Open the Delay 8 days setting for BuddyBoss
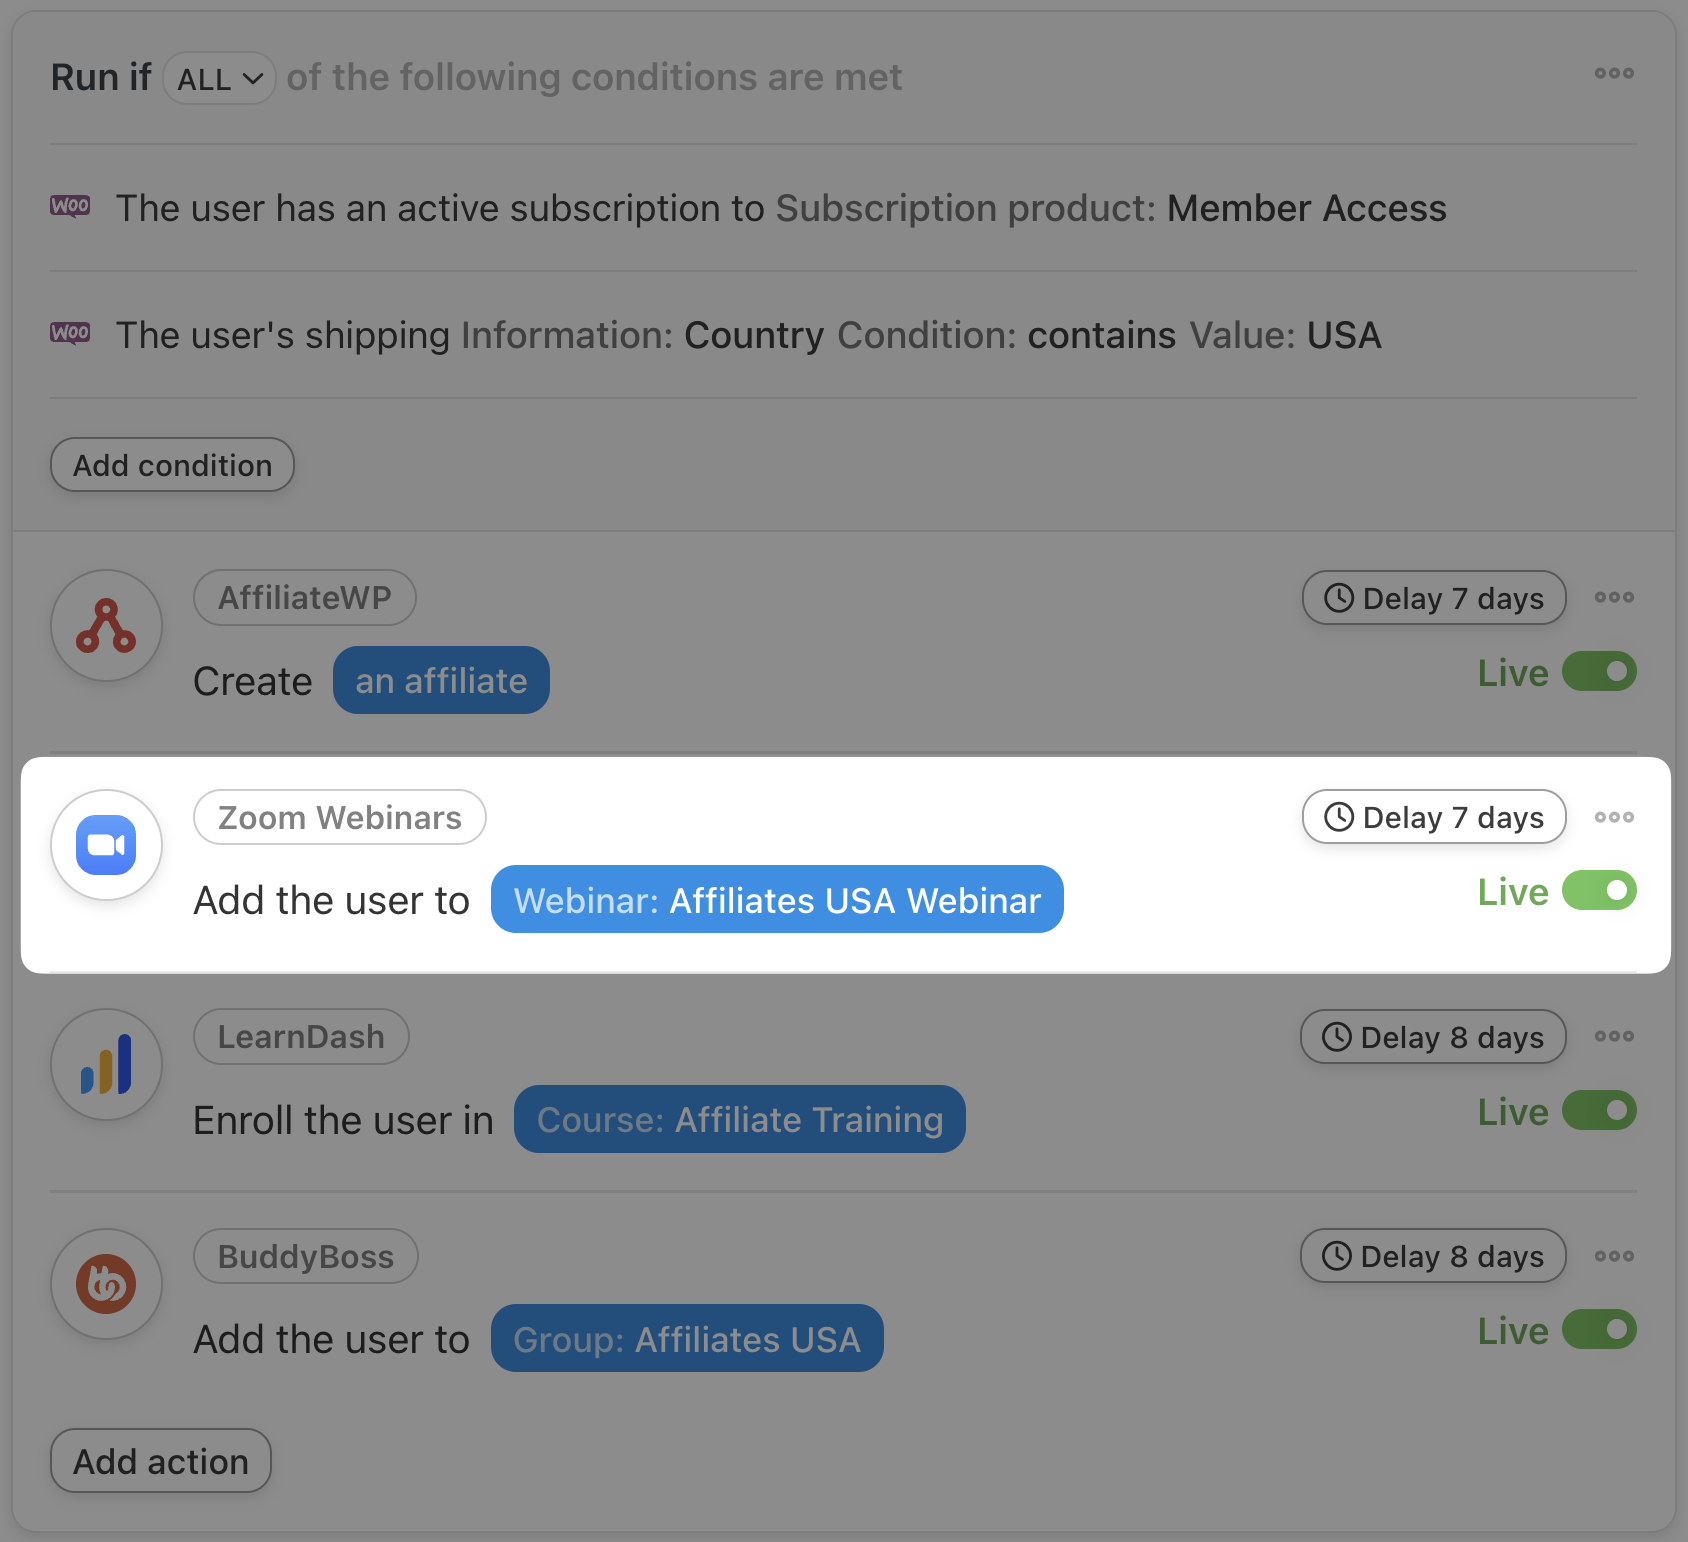Viewport: 1688px width, 1542px height. pyautogui.click(x=1433, y=1256)
